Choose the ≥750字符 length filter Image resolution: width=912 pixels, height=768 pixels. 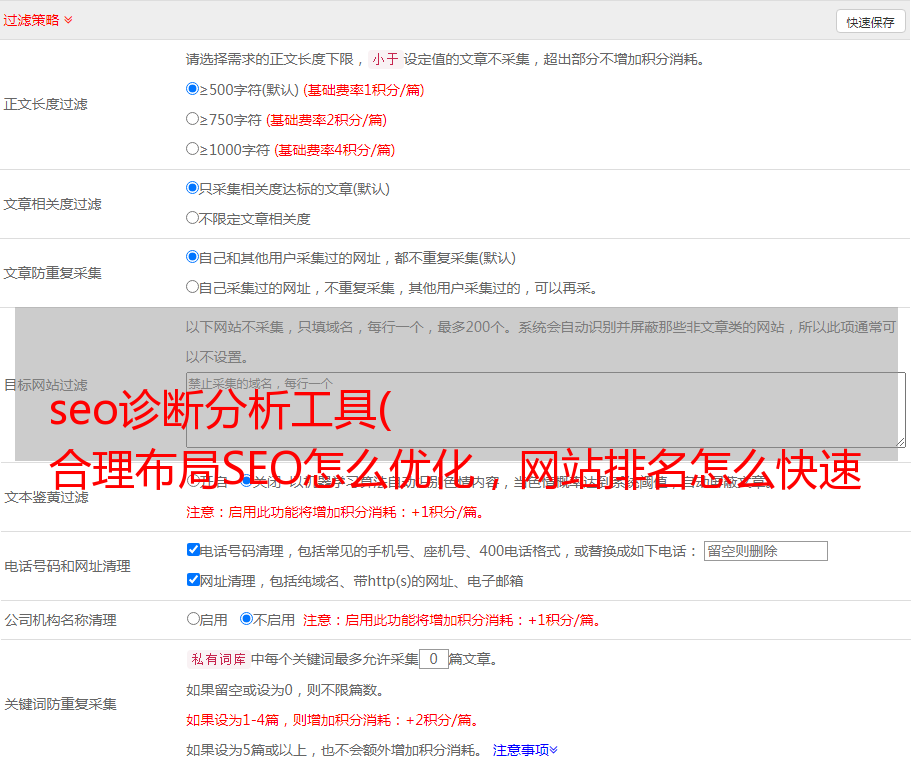click(x=193, y=119)
